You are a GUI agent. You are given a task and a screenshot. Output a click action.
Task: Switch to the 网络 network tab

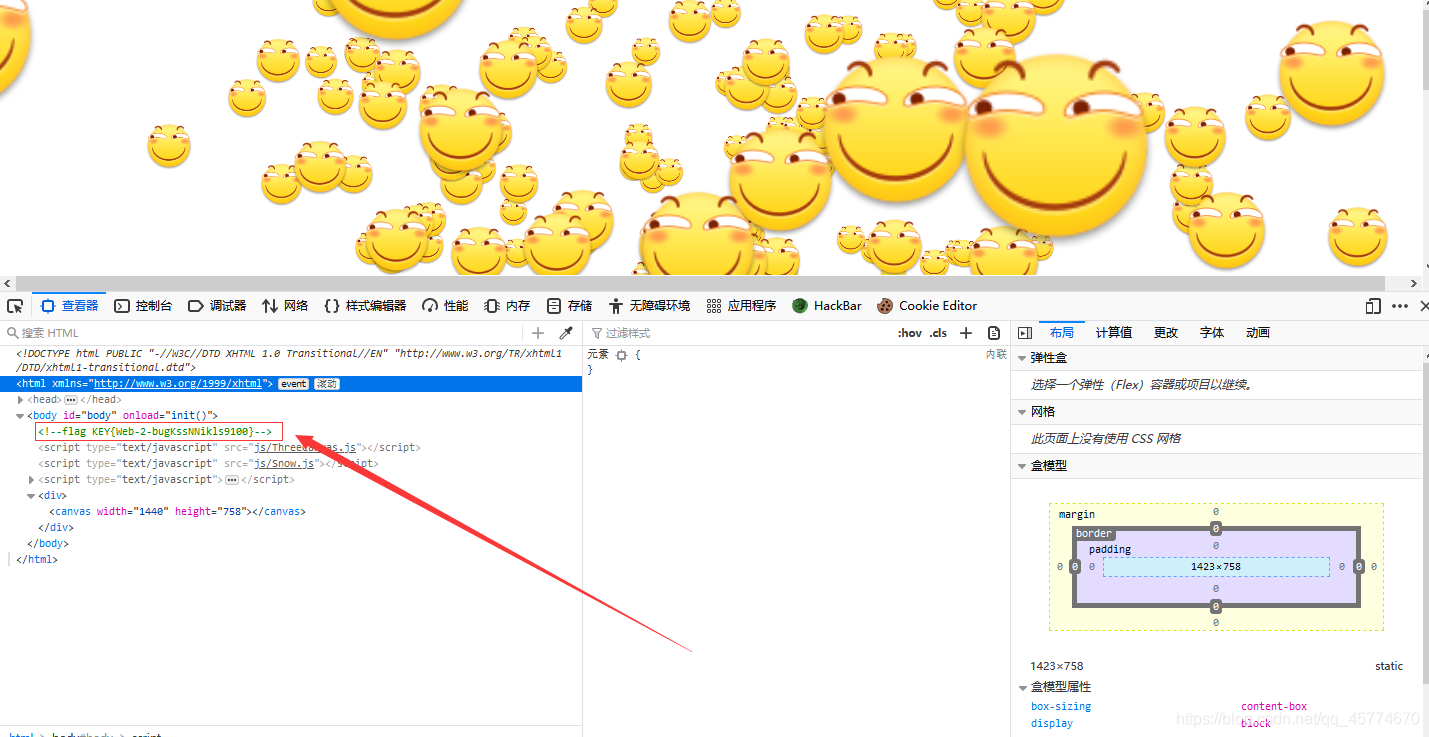pos(285,306)
